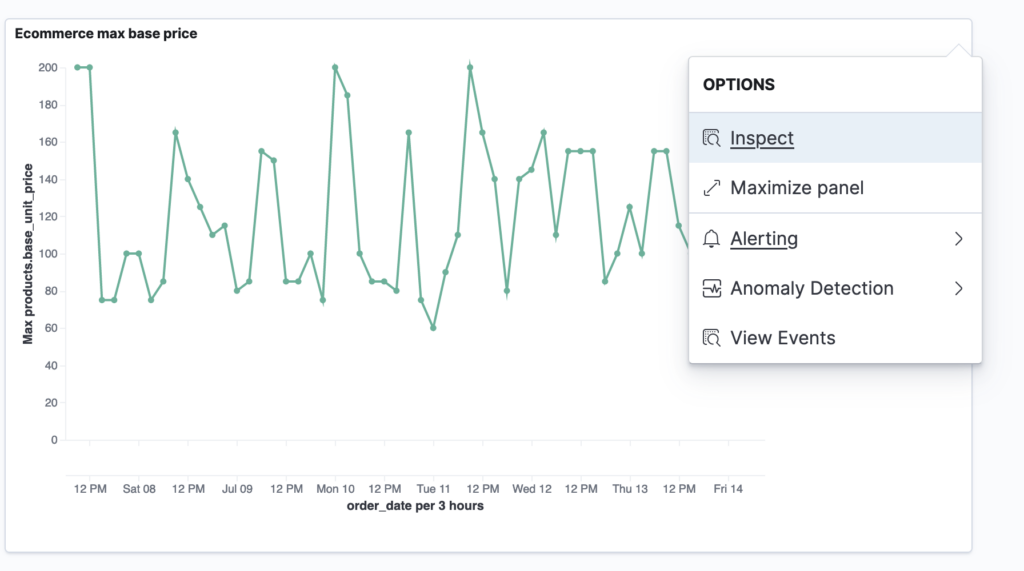
Task: Click the Wed 12 x-axis tick label
Action: pyautogui.click(x=532, y=489)
